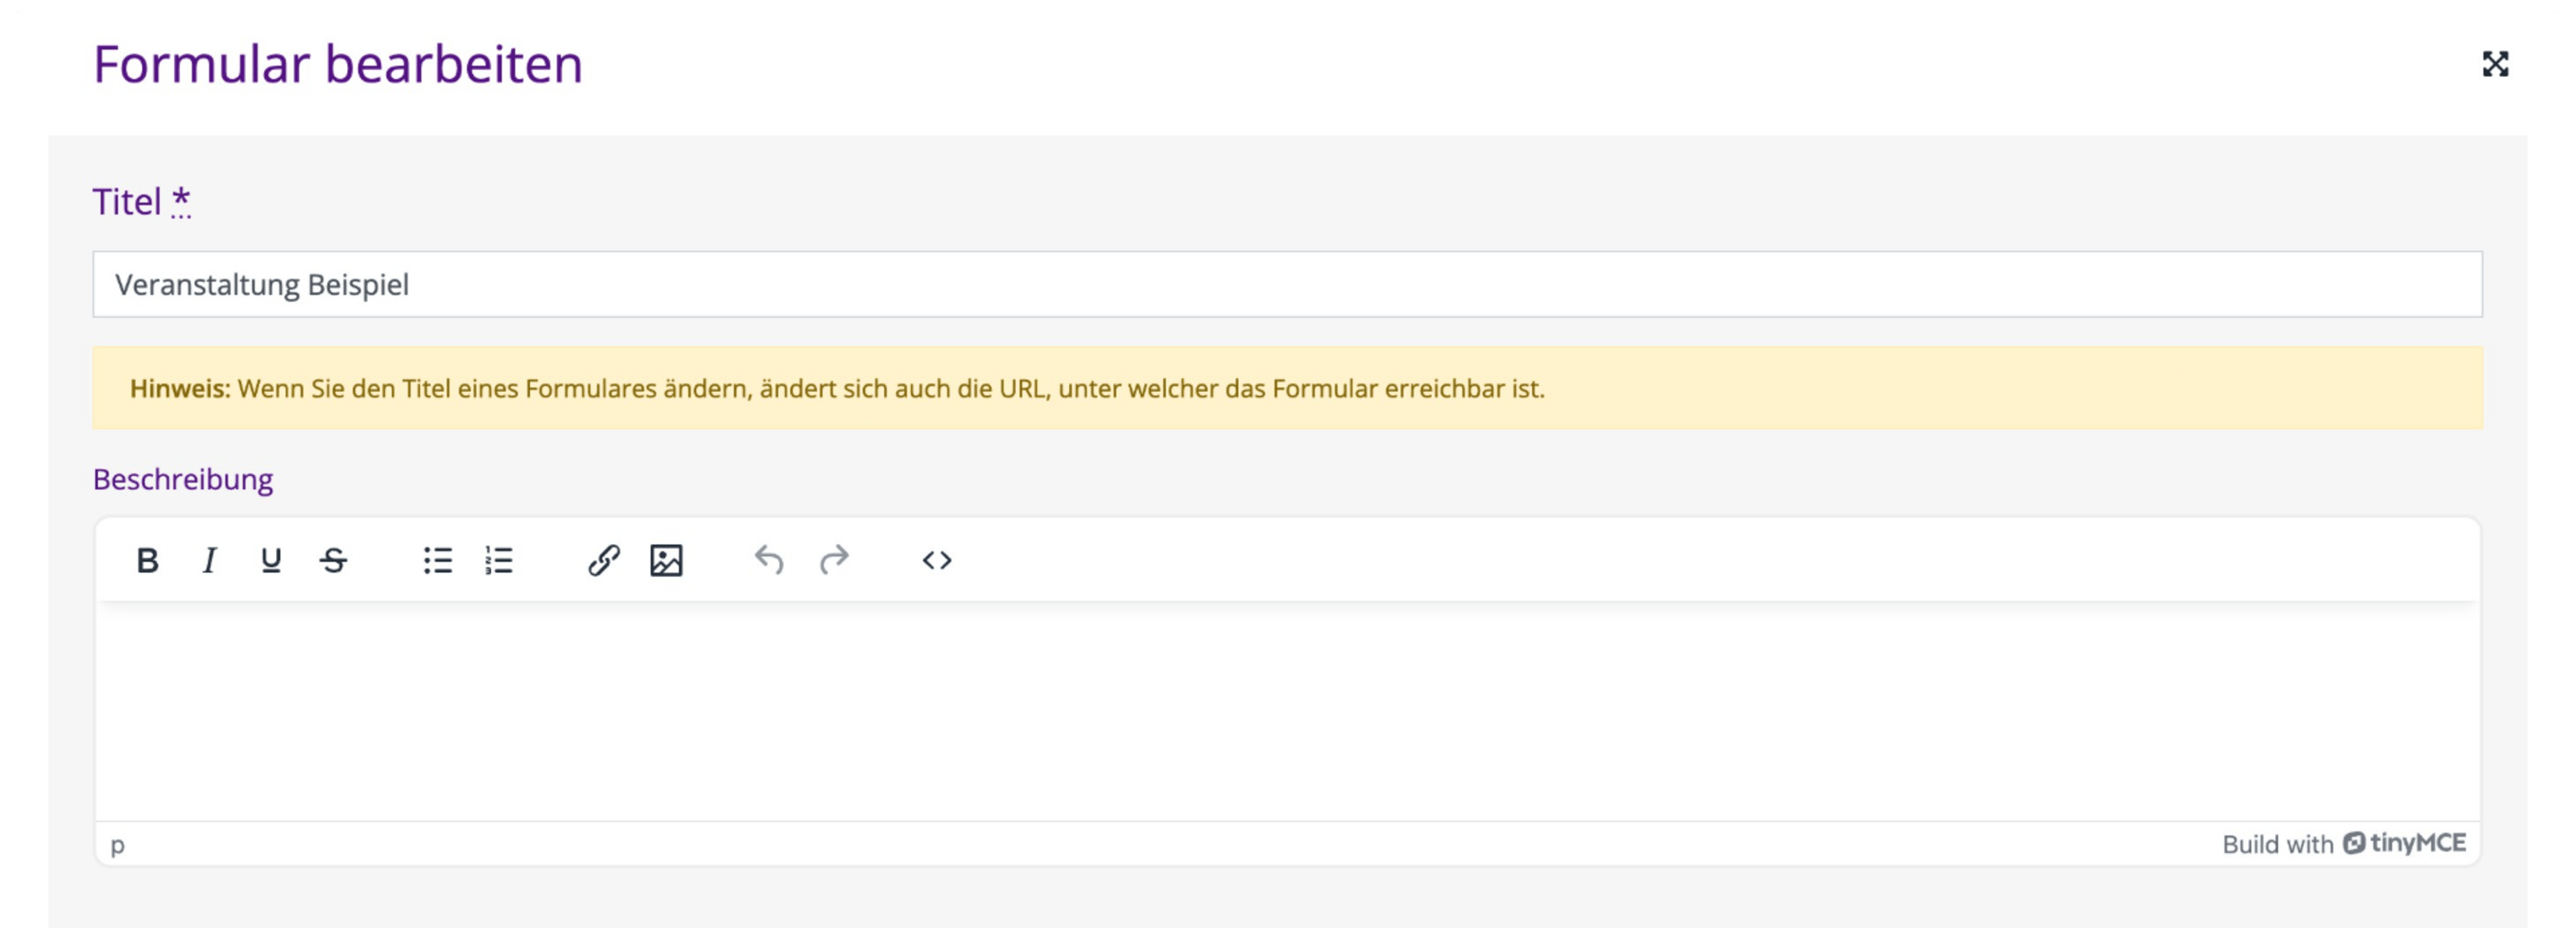
Task: Click inside the description text area
Action: (1287, 711)
